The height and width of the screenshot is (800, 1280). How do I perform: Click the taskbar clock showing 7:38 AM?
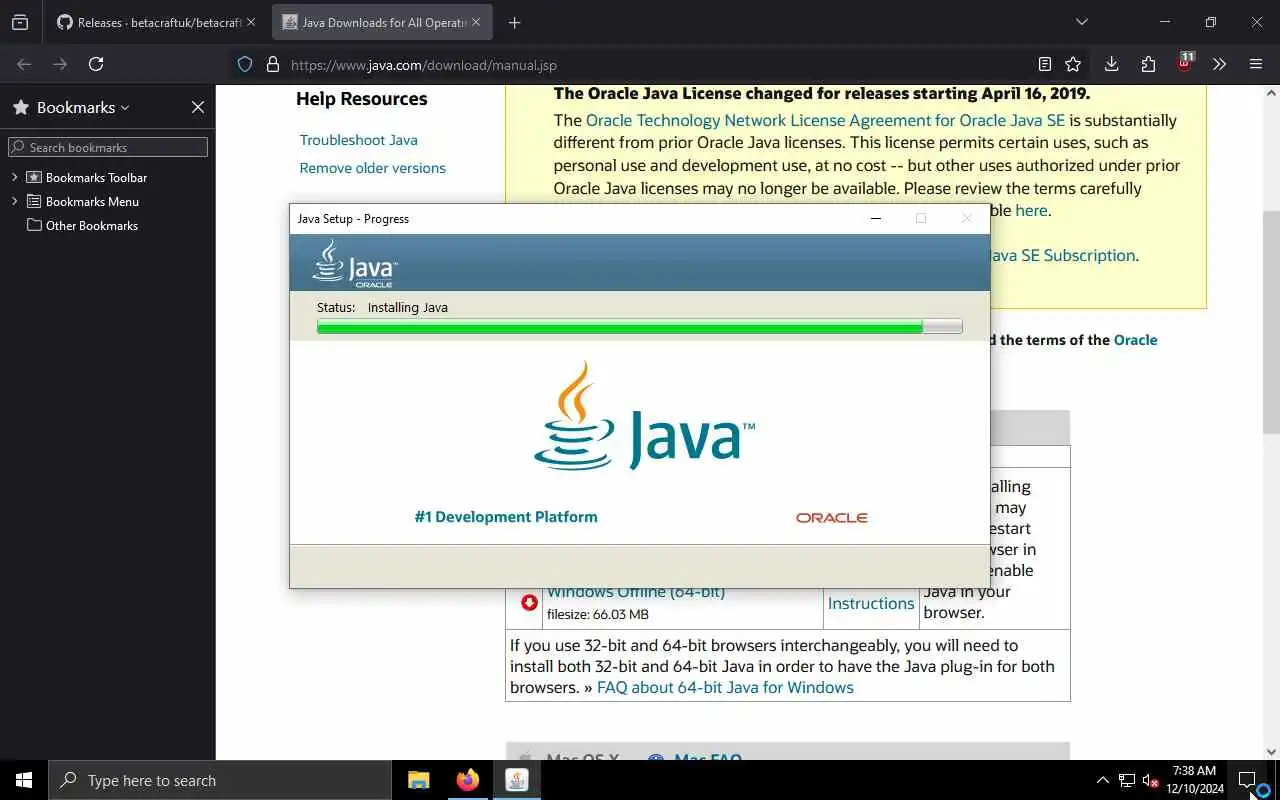pyautogui.click(x=1194, y=780)
